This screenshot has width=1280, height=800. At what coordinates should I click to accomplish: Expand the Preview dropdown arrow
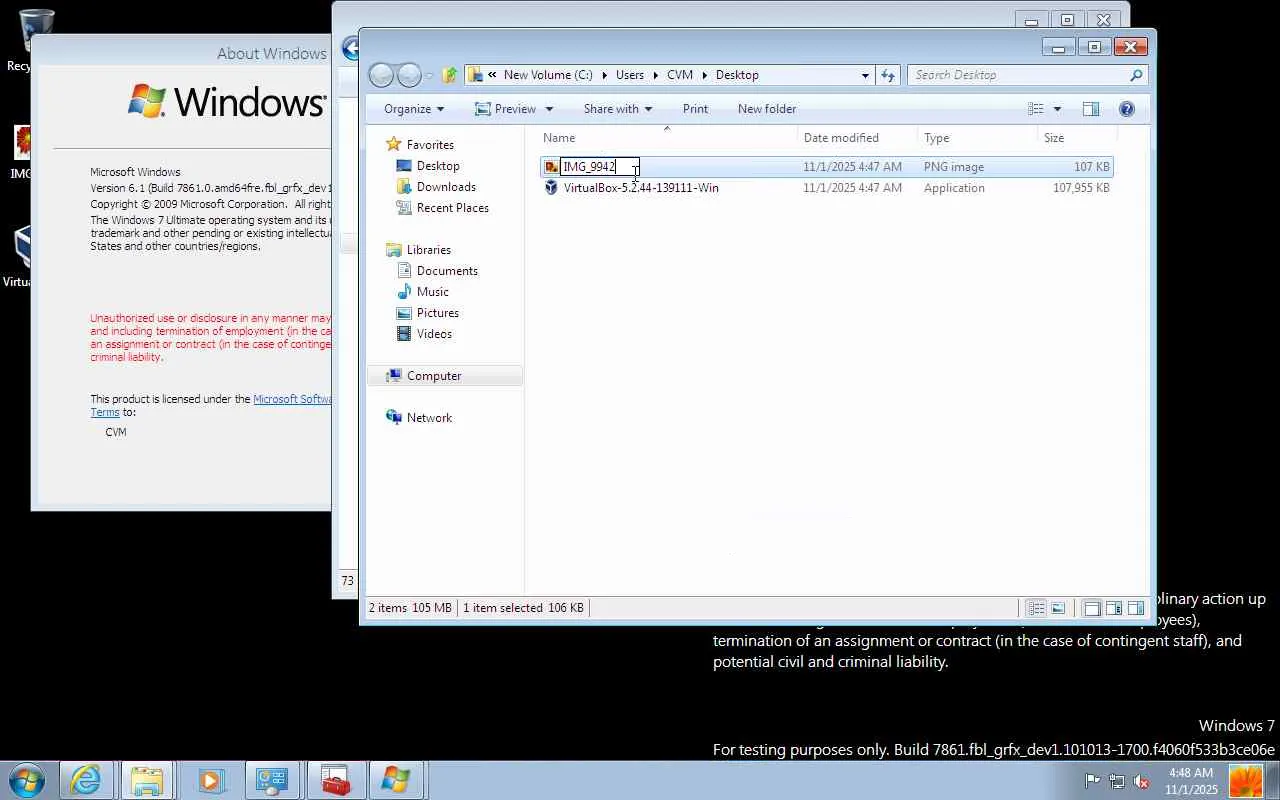click(548, 109)
